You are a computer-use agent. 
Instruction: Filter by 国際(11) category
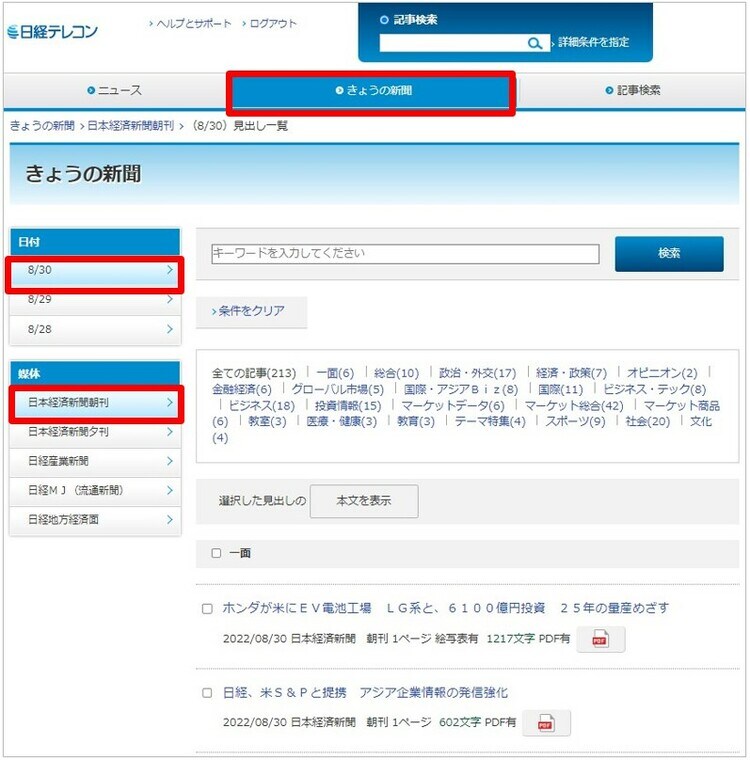pos(560,389)
